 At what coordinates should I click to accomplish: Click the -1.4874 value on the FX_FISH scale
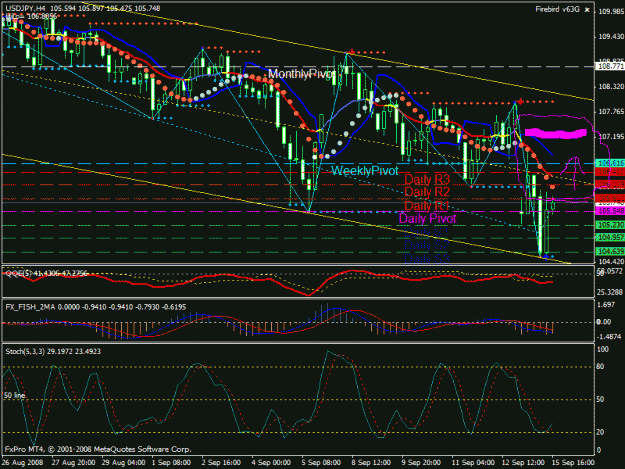click(x=609, y=337)
